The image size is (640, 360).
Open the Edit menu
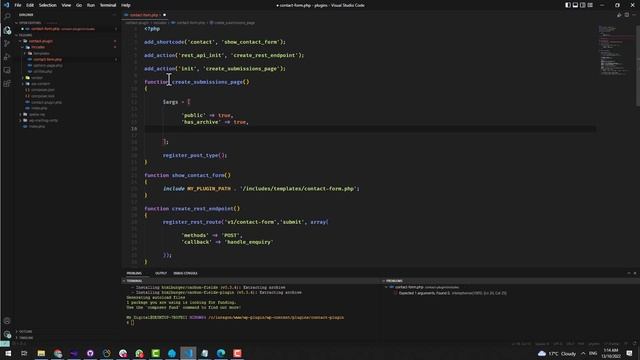(30, 5)
